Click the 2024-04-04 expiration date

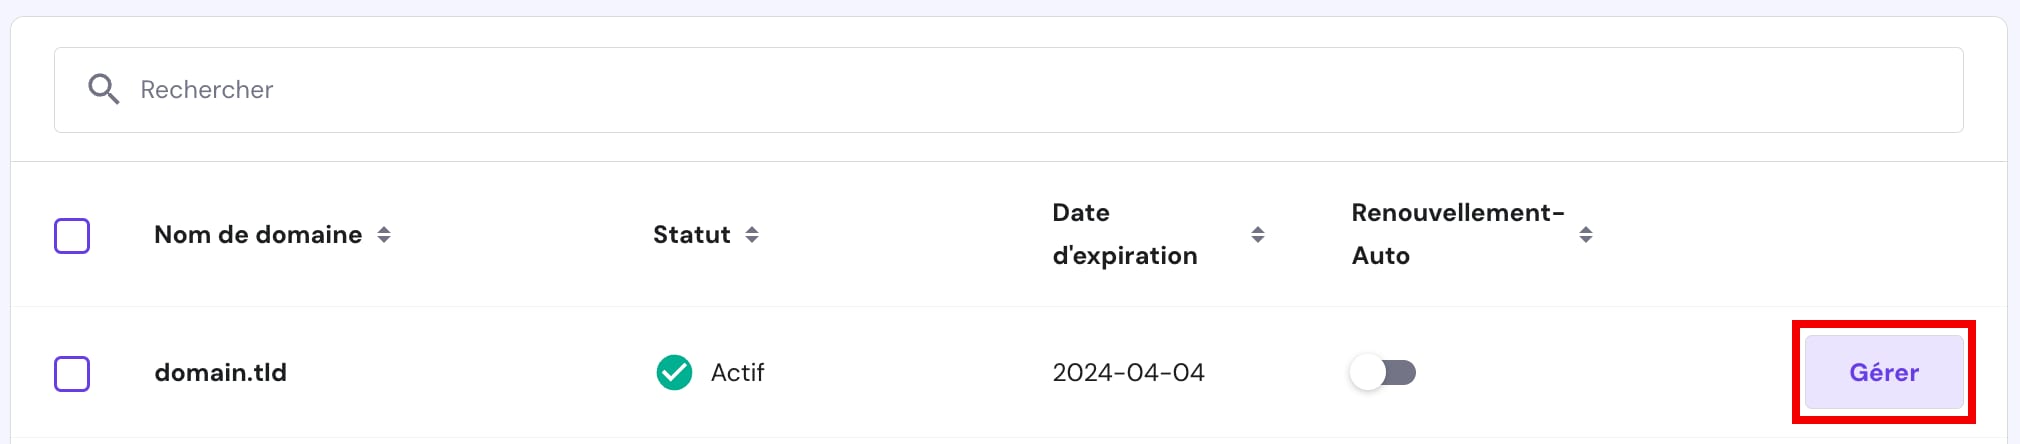(x=1128, y=373)
